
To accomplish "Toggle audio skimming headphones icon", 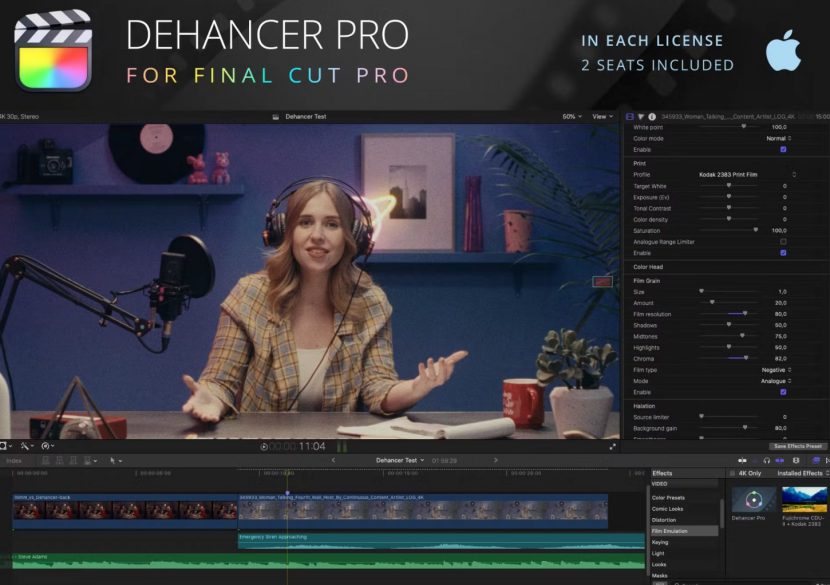I will coord(767,460).
